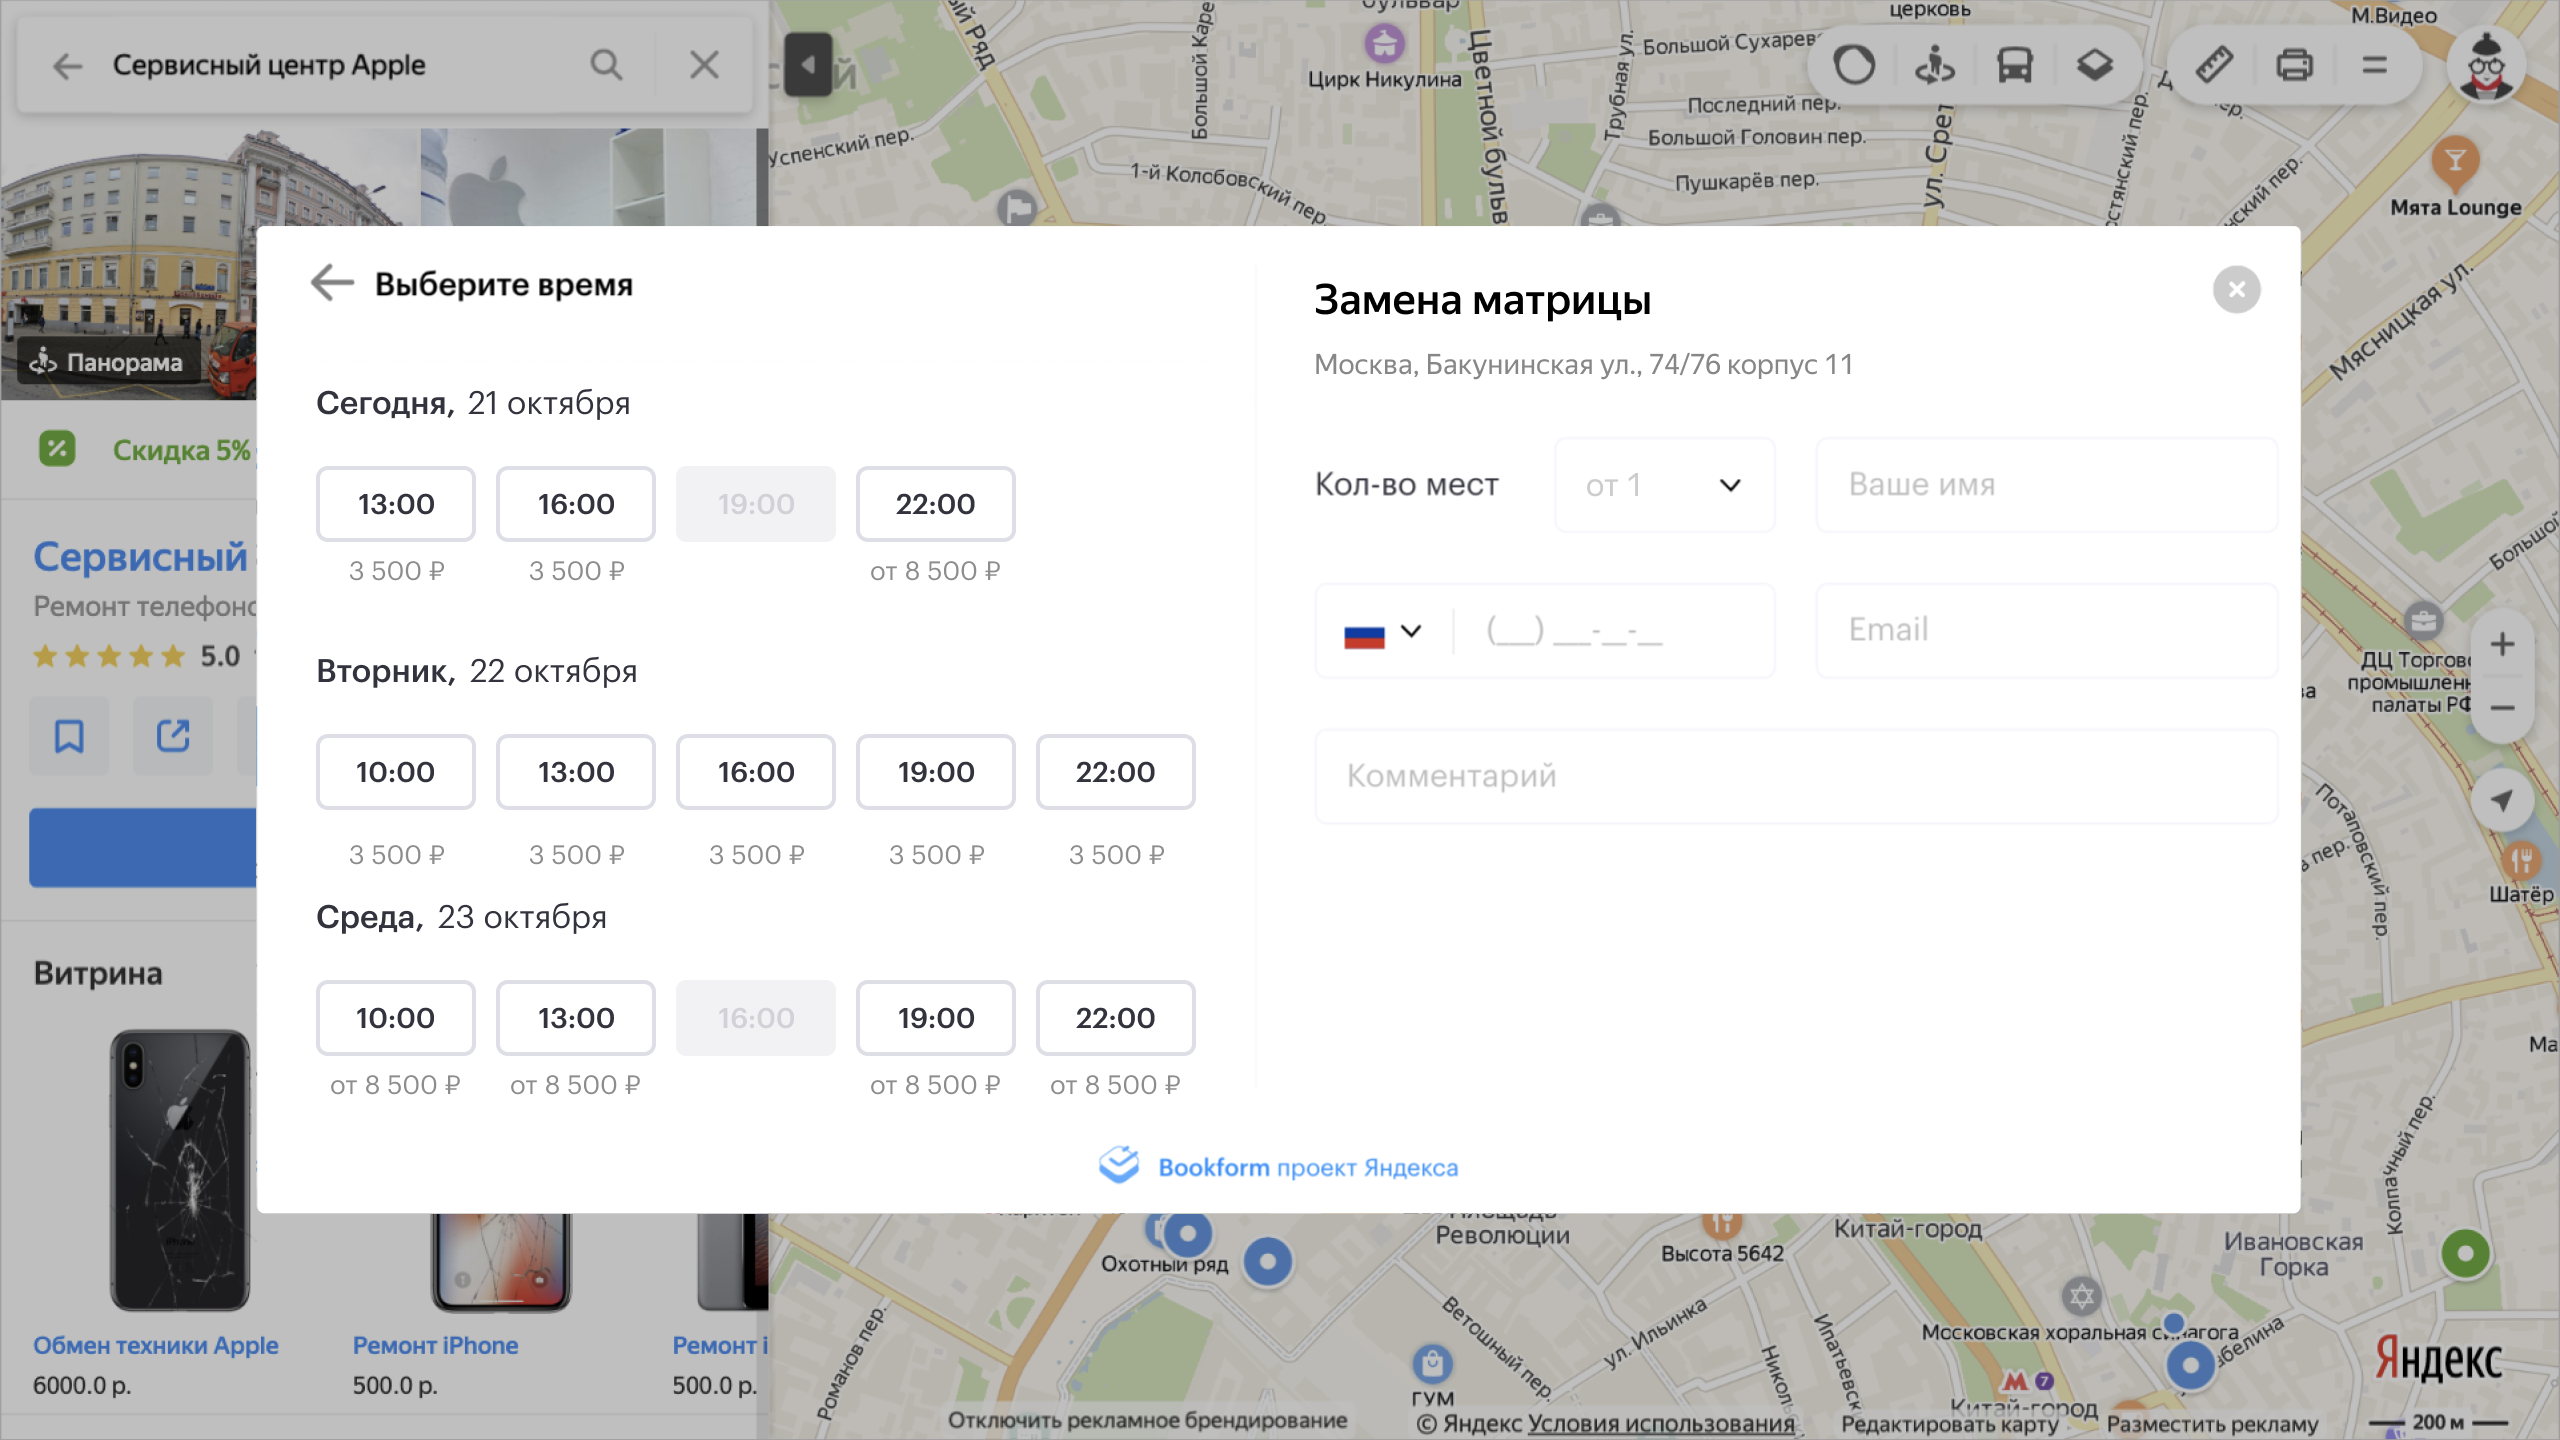
Task: Zoom out on the map
Action: 2502,708
